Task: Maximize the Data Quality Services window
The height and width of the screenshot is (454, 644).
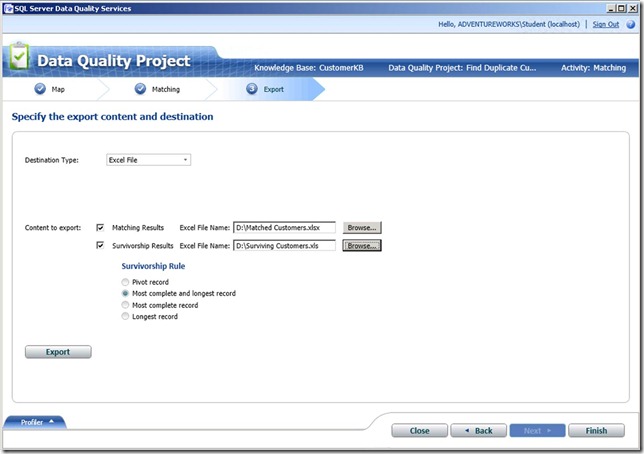Action: [622, 8]
